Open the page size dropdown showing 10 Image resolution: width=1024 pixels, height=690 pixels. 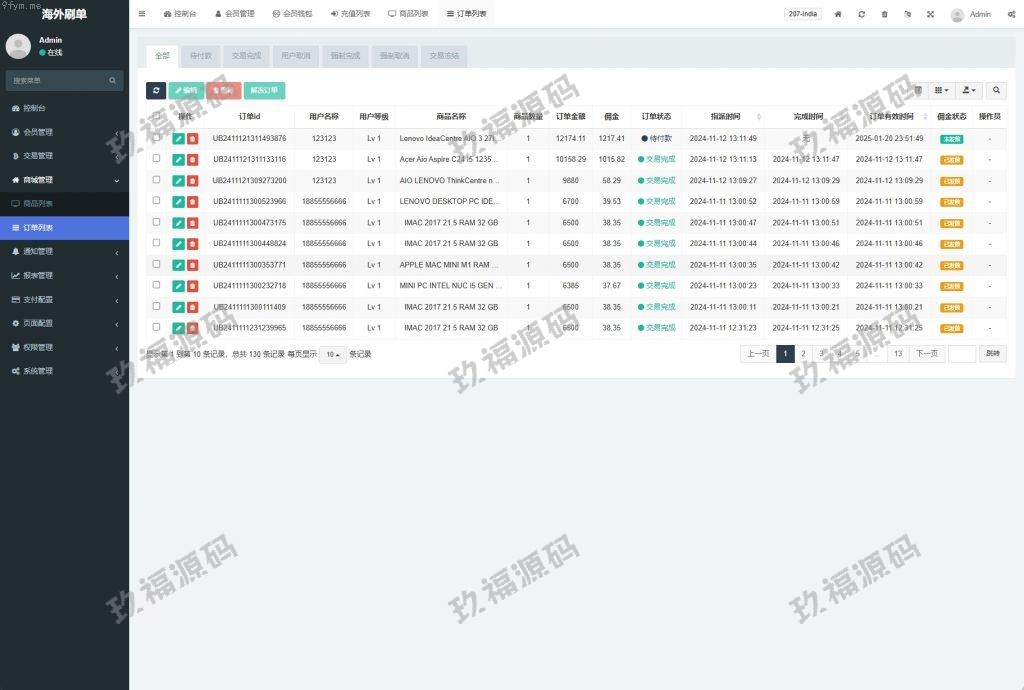(x=332, y=354)
